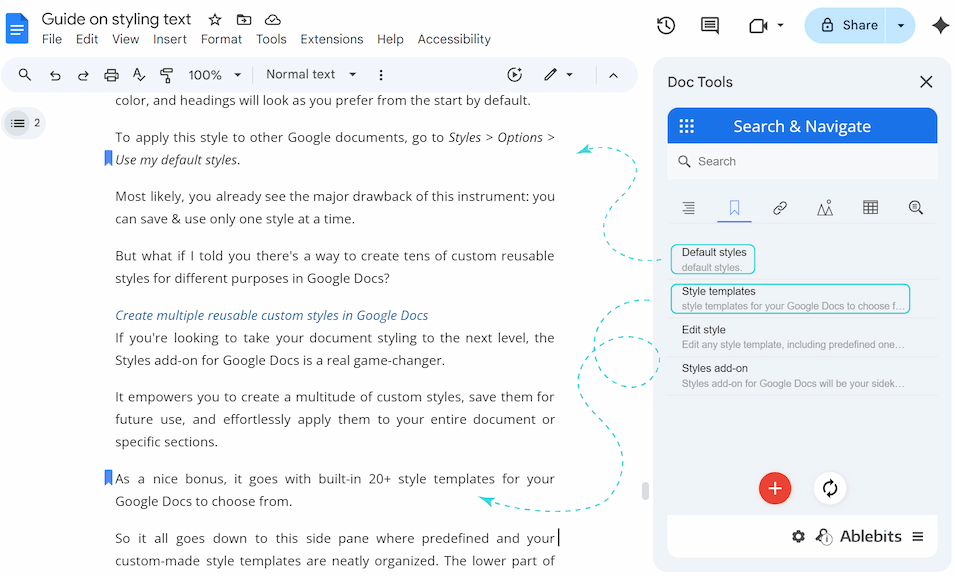
Task: Switch to the Headings tab icon
Action: [x=689, y=208]
